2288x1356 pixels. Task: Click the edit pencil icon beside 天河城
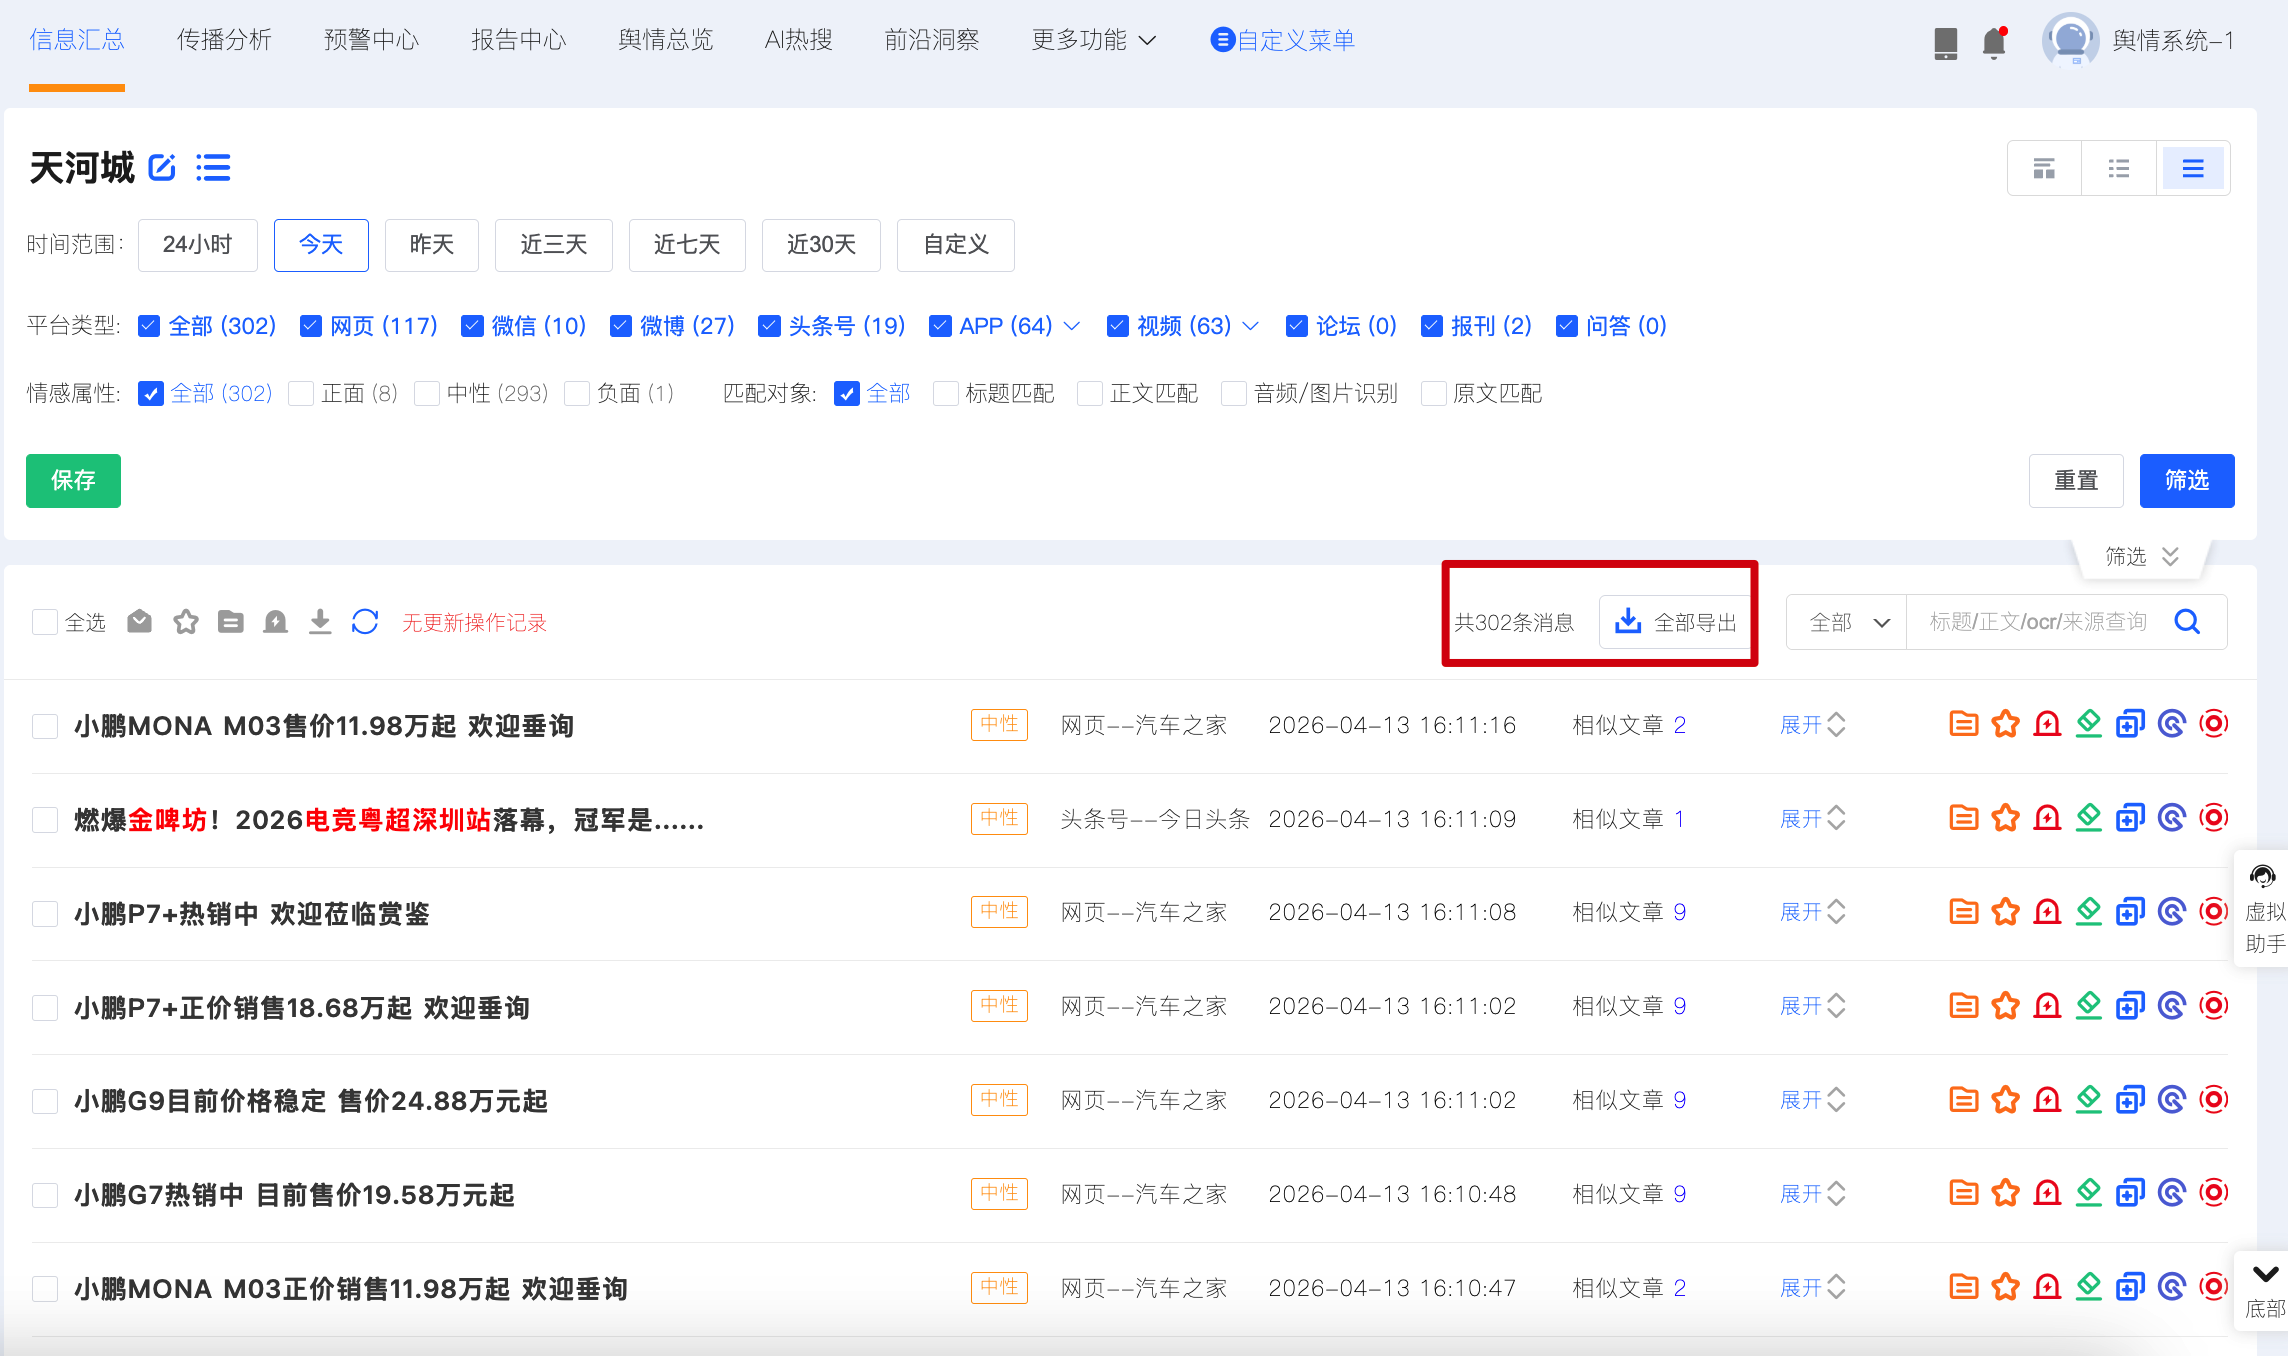click(x=162, y=167)
